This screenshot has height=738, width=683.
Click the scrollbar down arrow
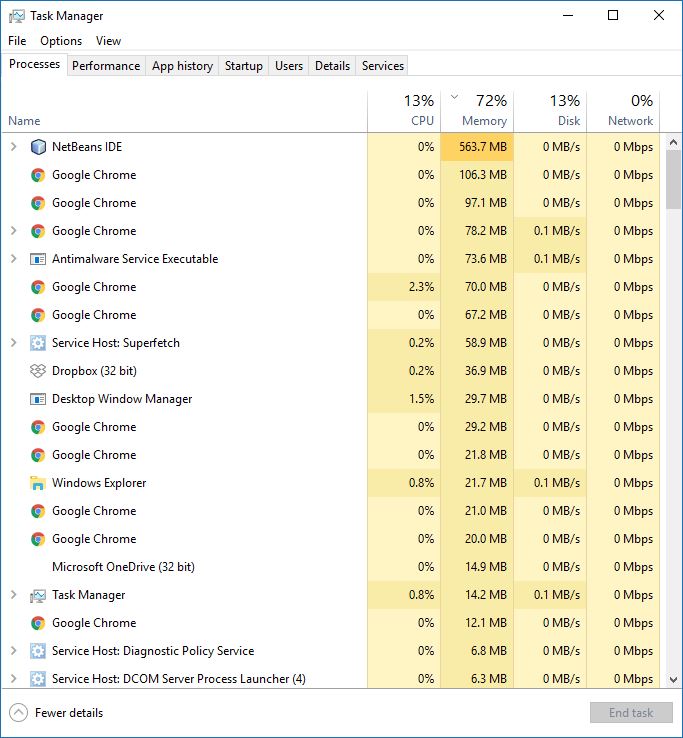(x=673, y=680)
